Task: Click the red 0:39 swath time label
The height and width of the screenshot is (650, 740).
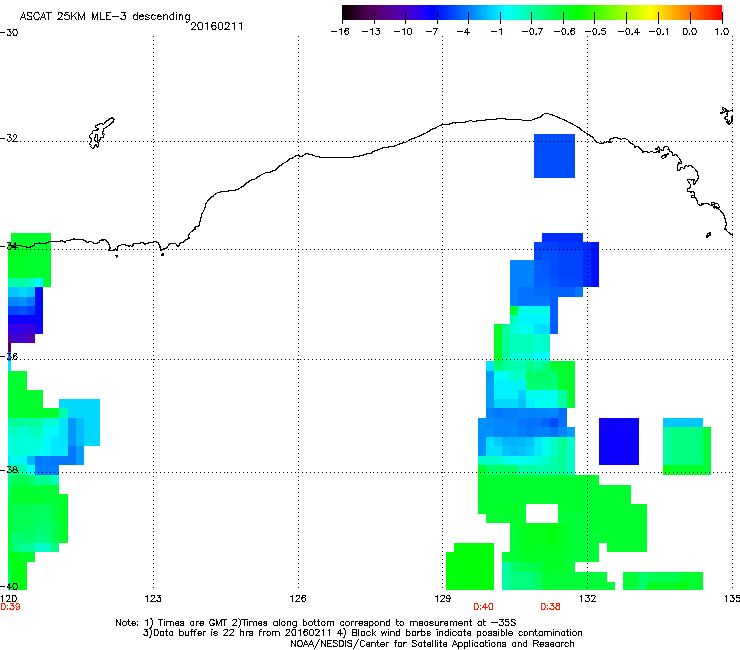Action: tap(10, 607)
